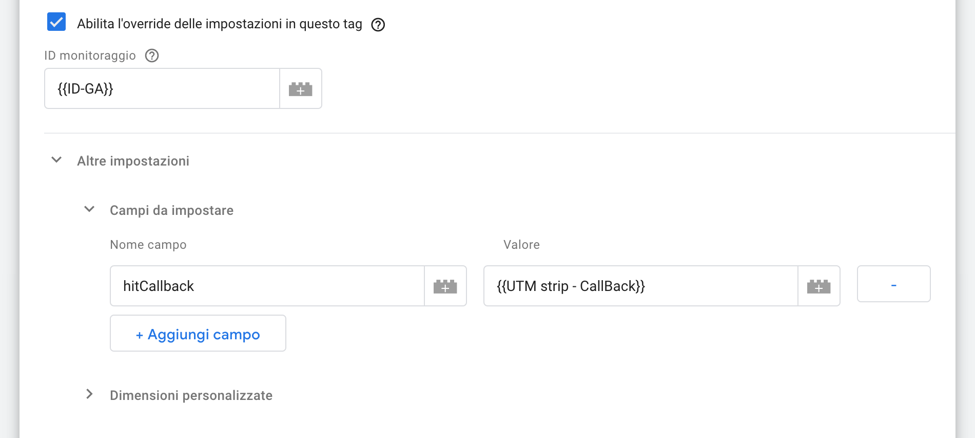
Task: Select the {{UTM strip - CallBack}} value input
Action: (x=640, y=286)
